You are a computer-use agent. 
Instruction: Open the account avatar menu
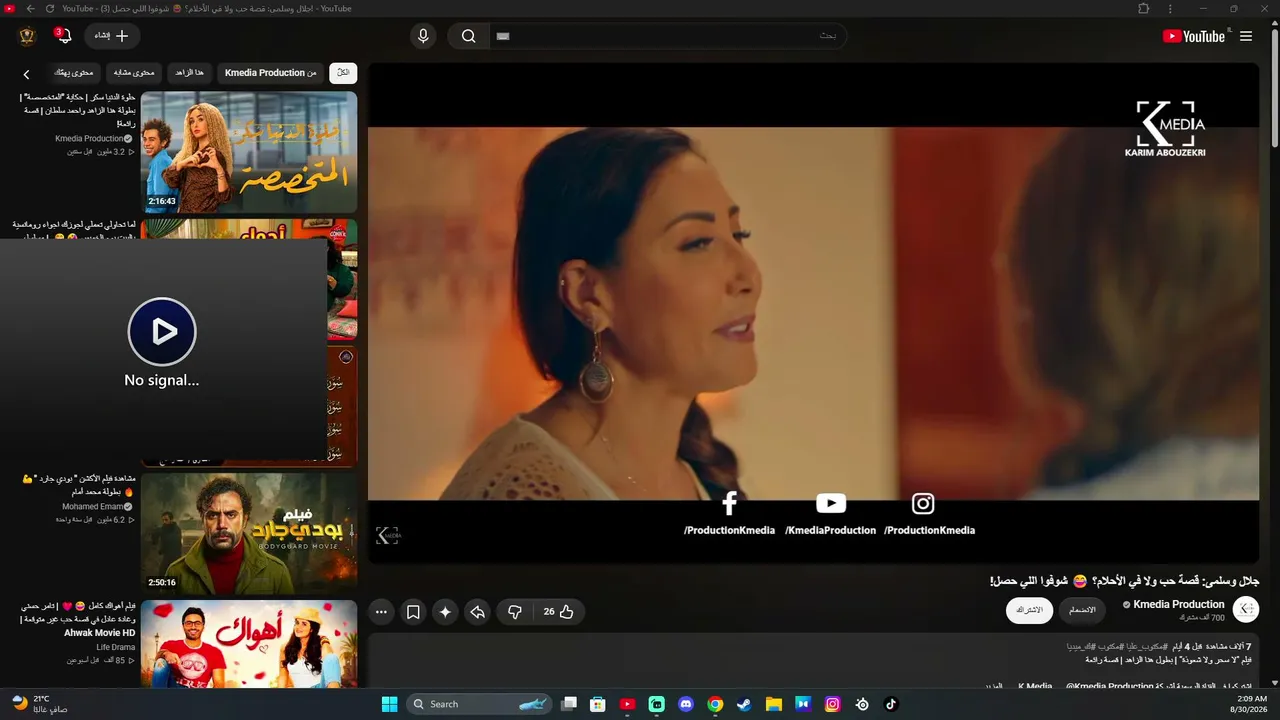27,36
